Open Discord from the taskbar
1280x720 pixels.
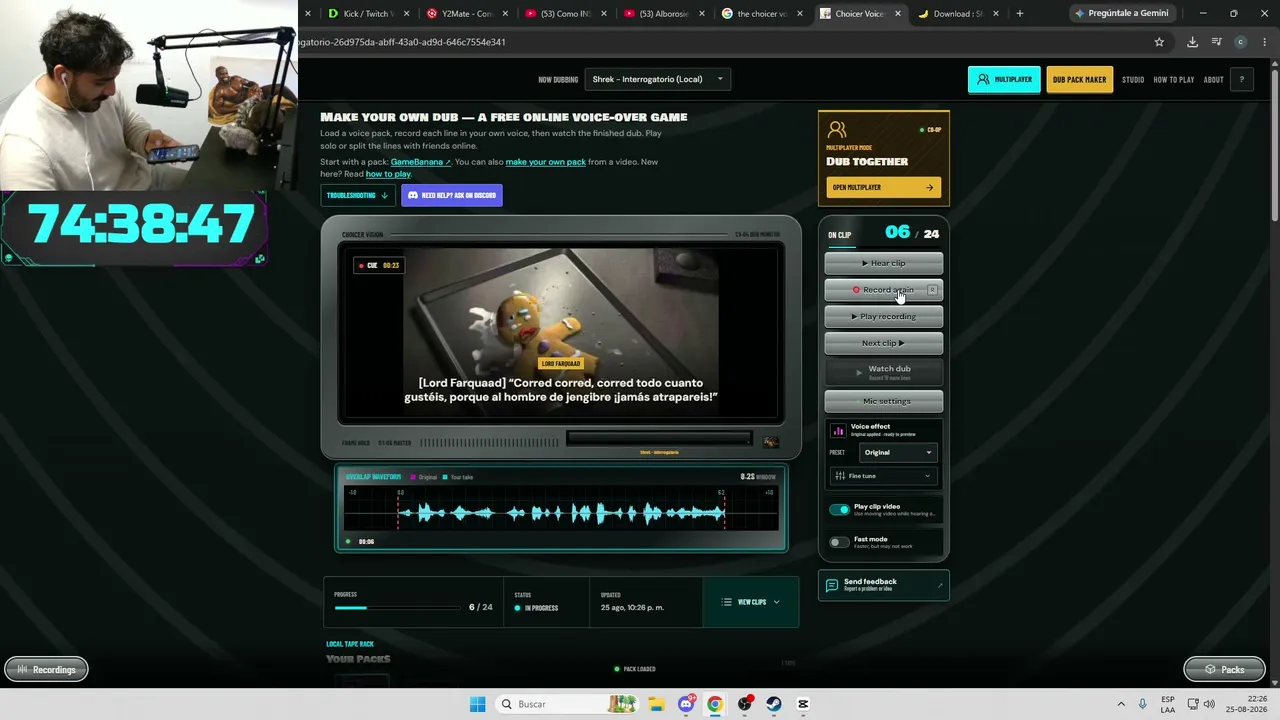point(686,704)
